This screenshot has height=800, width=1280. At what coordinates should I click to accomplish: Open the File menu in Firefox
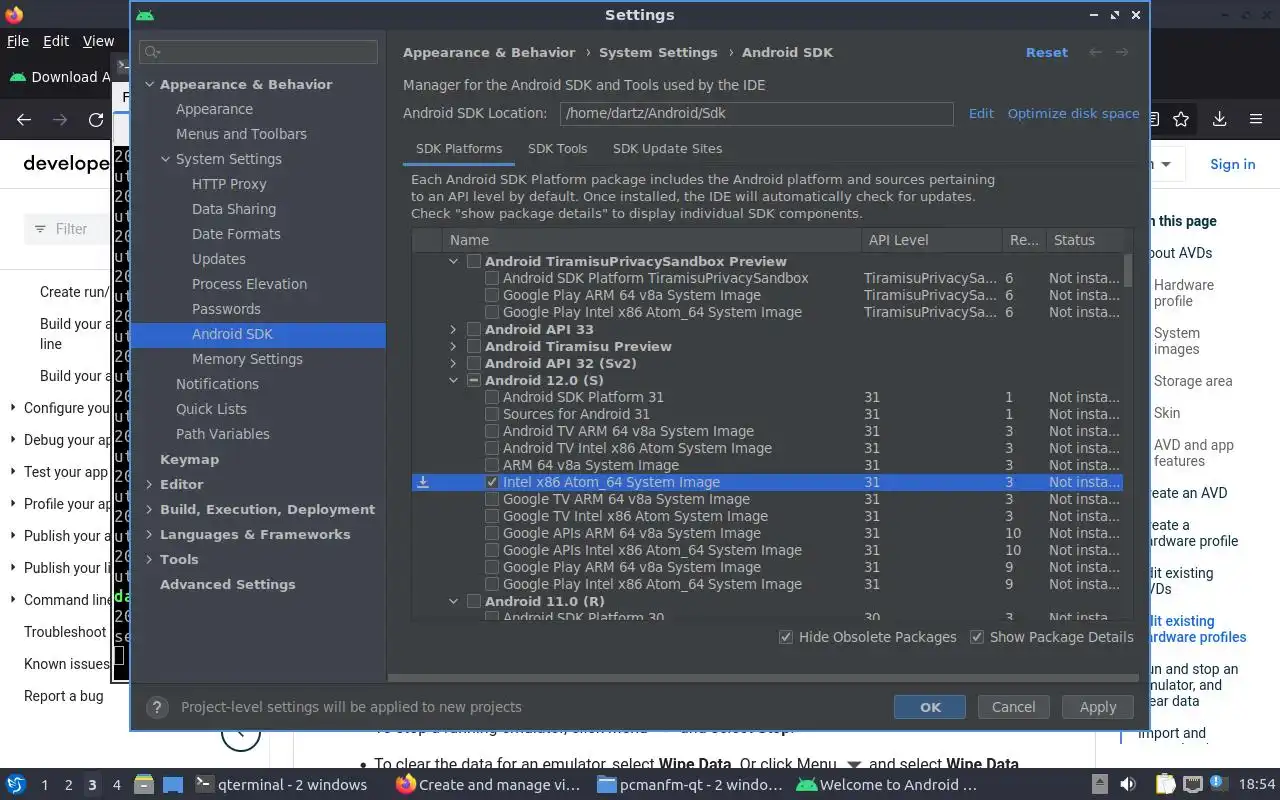tap(18, 41)
